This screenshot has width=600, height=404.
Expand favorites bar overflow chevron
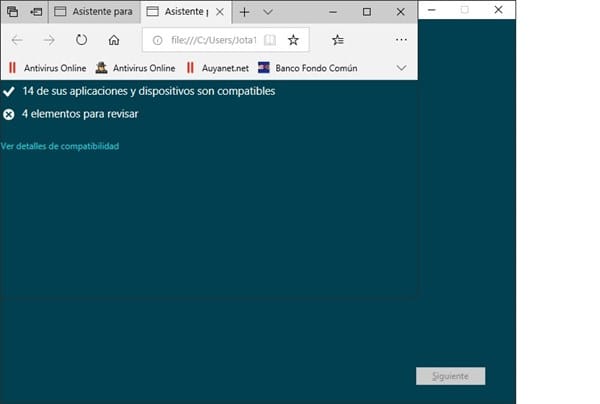(401, 68)
